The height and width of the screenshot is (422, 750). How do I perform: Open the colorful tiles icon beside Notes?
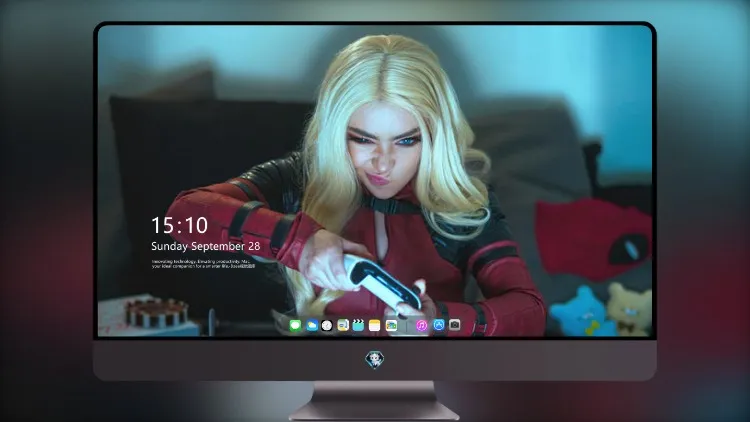tap(391, 326)
